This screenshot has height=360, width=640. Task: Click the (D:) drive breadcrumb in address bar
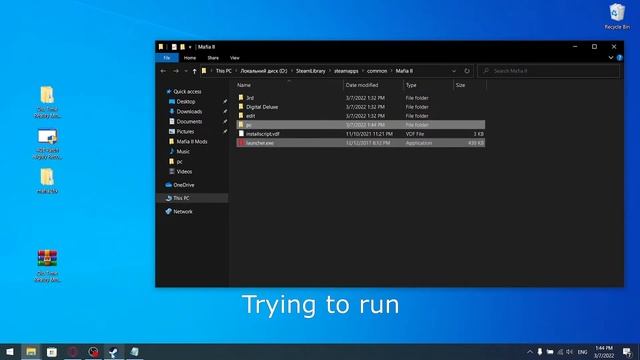[x=264, y=71]
